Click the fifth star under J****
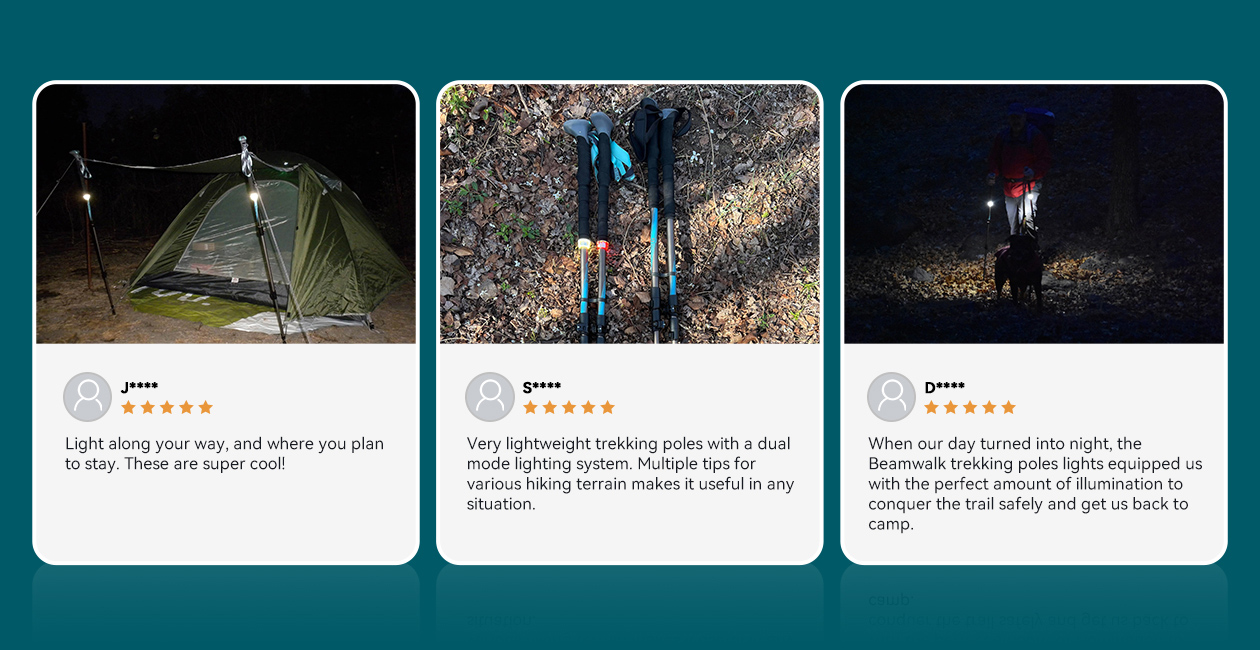Viewport: 1260px width, 650px height. point(206,407)
